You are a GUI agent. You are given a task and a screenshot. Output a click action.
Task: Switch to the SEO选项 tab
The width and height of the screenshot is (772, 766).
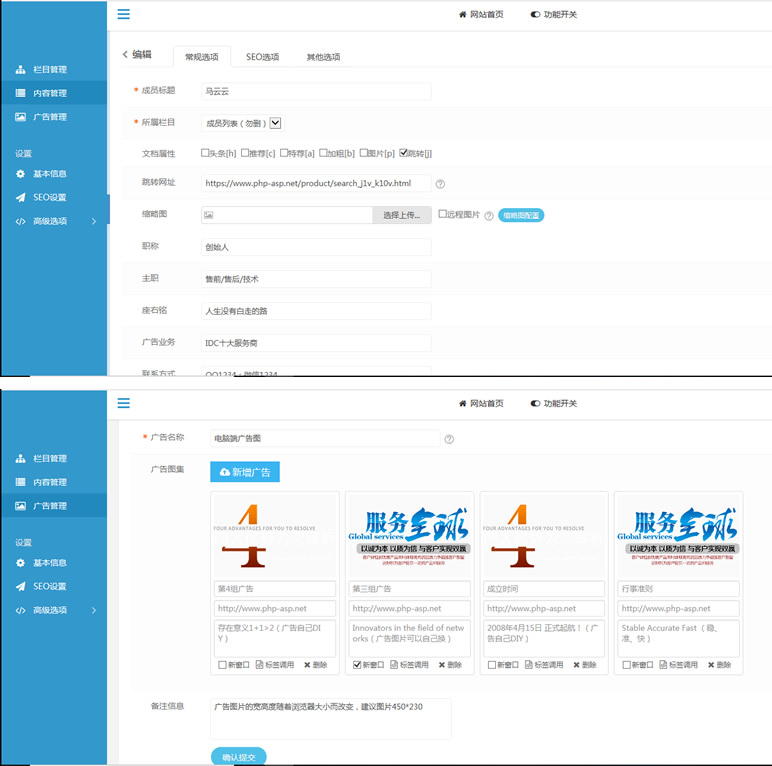[263, 57]
